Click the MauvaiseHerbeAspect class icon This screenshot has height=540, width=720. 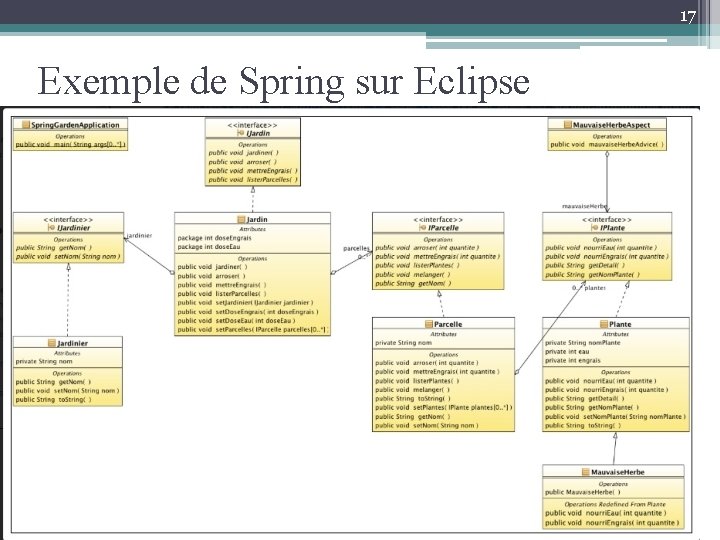click(x=568, y=125)
